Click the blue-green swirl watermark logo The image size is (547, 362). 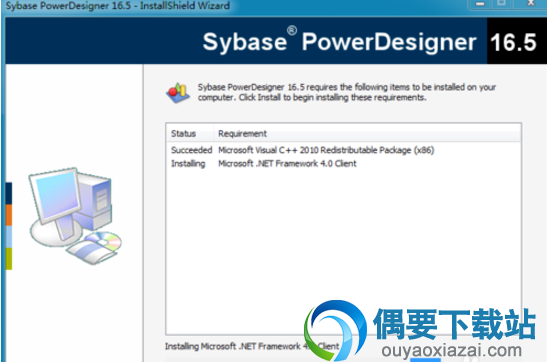pos(335,330)
